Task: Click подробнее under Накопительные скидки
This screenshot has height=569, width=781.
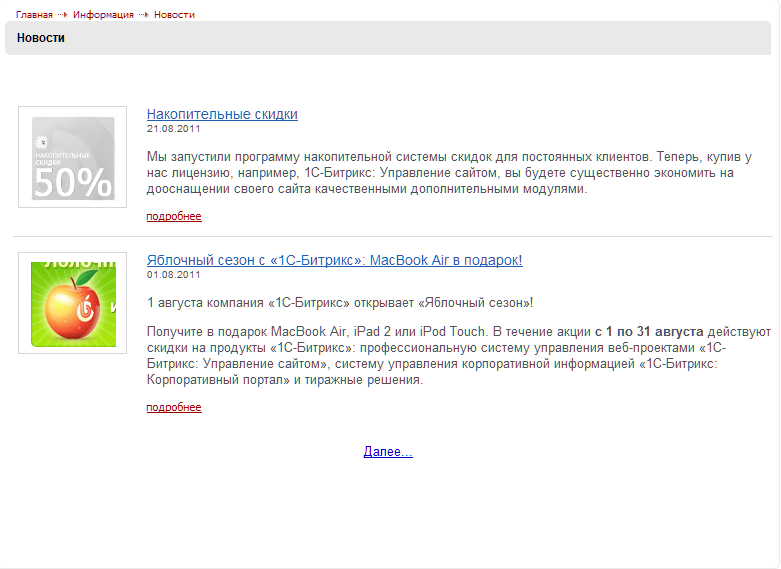Action: coord(174,216)
